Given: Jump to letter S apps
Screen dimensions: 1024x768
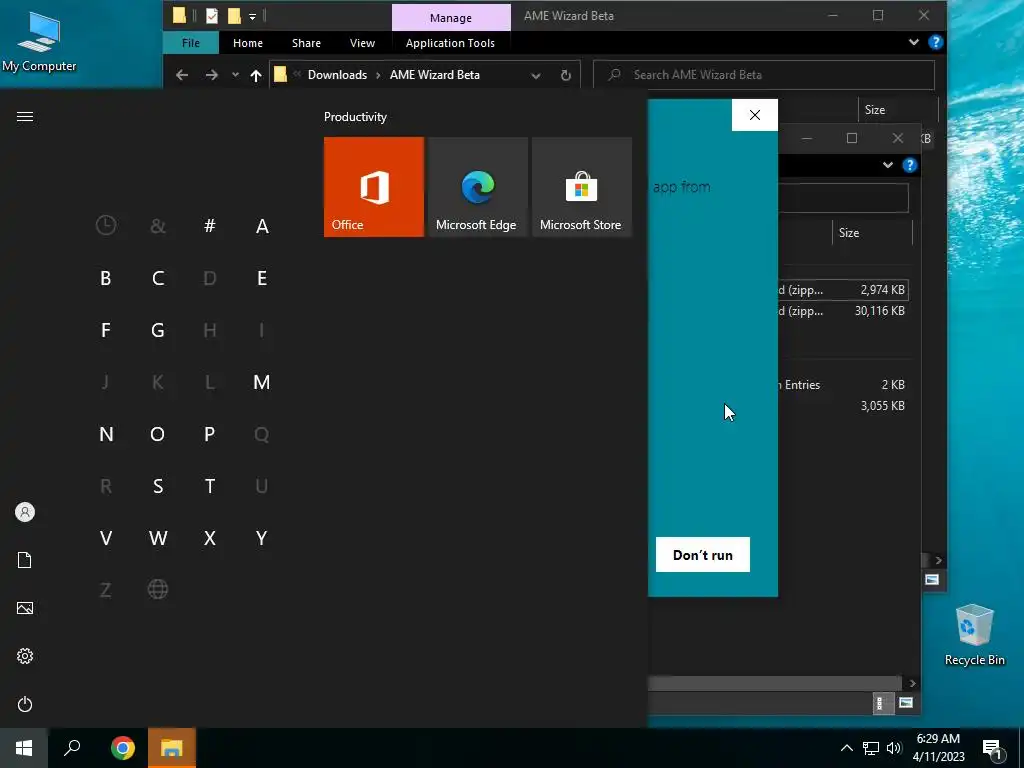Looking at the screenshot, I should point(157,486).
